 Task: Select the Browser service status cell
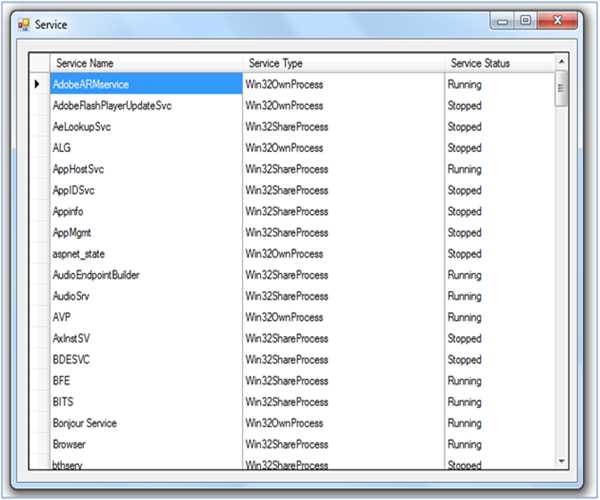coord(497,444)
